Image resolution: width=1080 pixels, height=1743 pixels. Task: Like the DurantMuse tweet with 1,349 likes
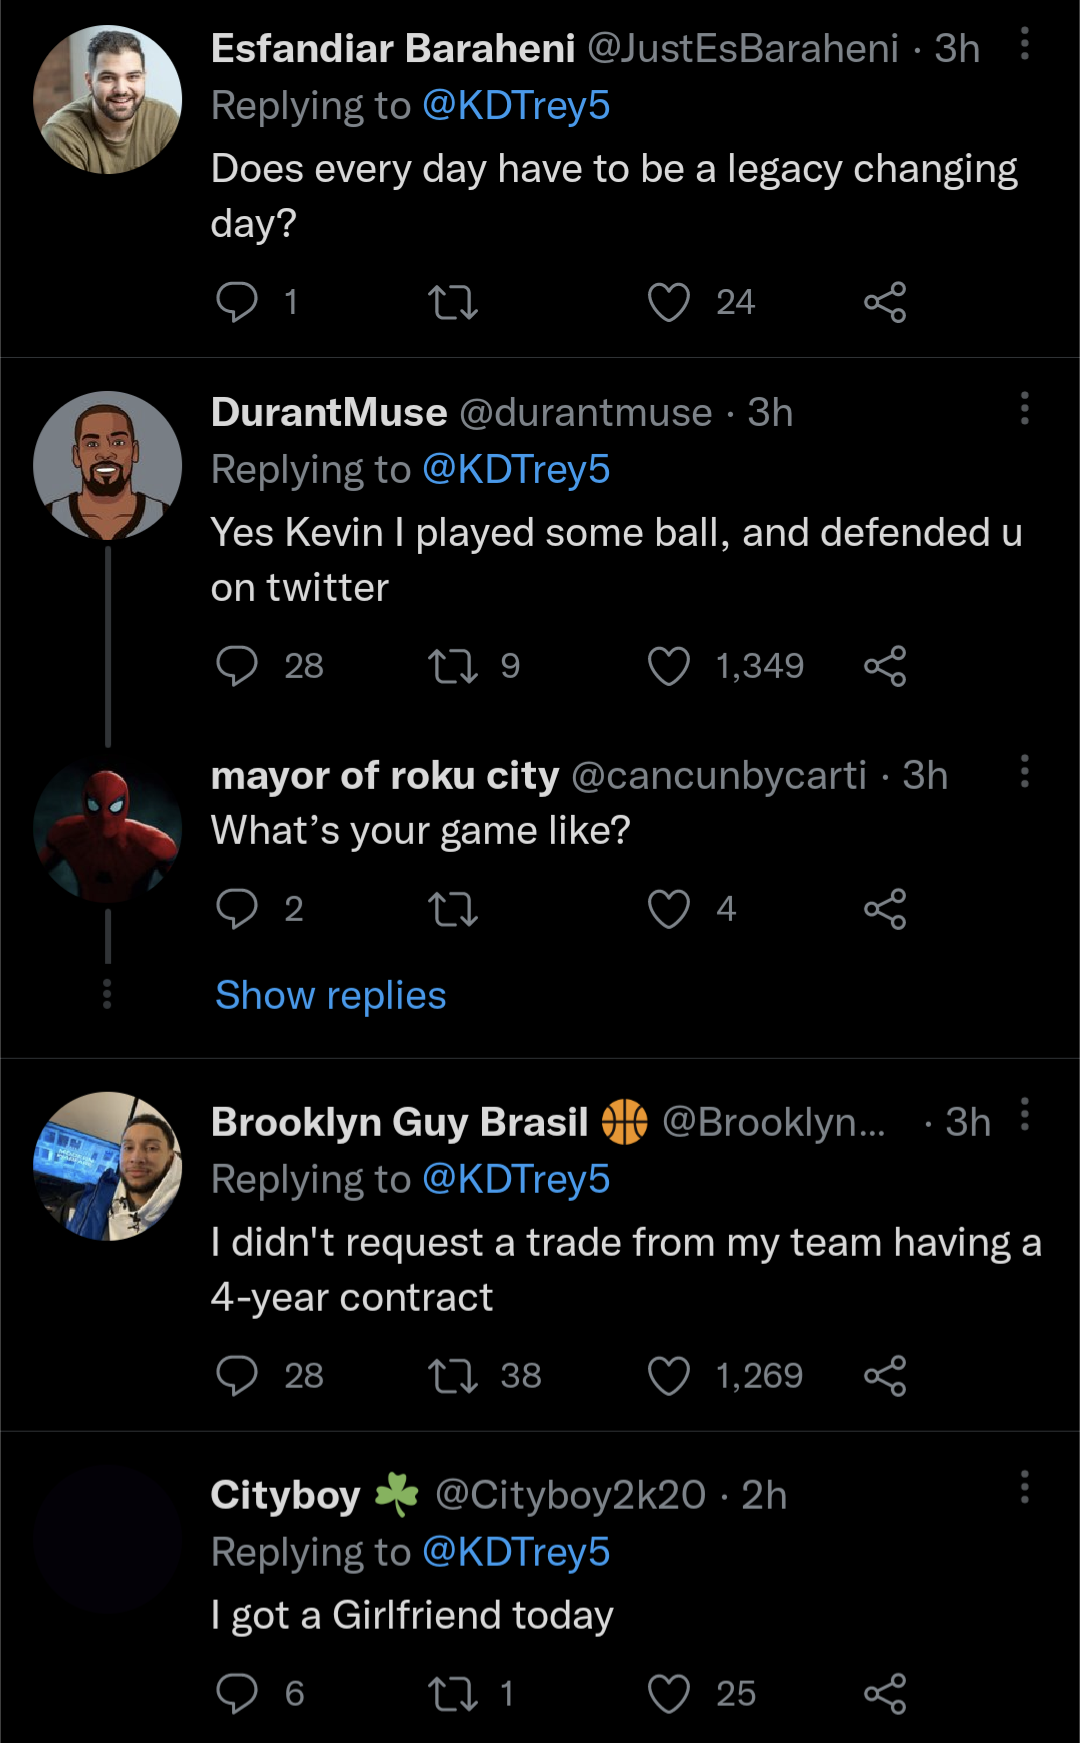[669, 666]
